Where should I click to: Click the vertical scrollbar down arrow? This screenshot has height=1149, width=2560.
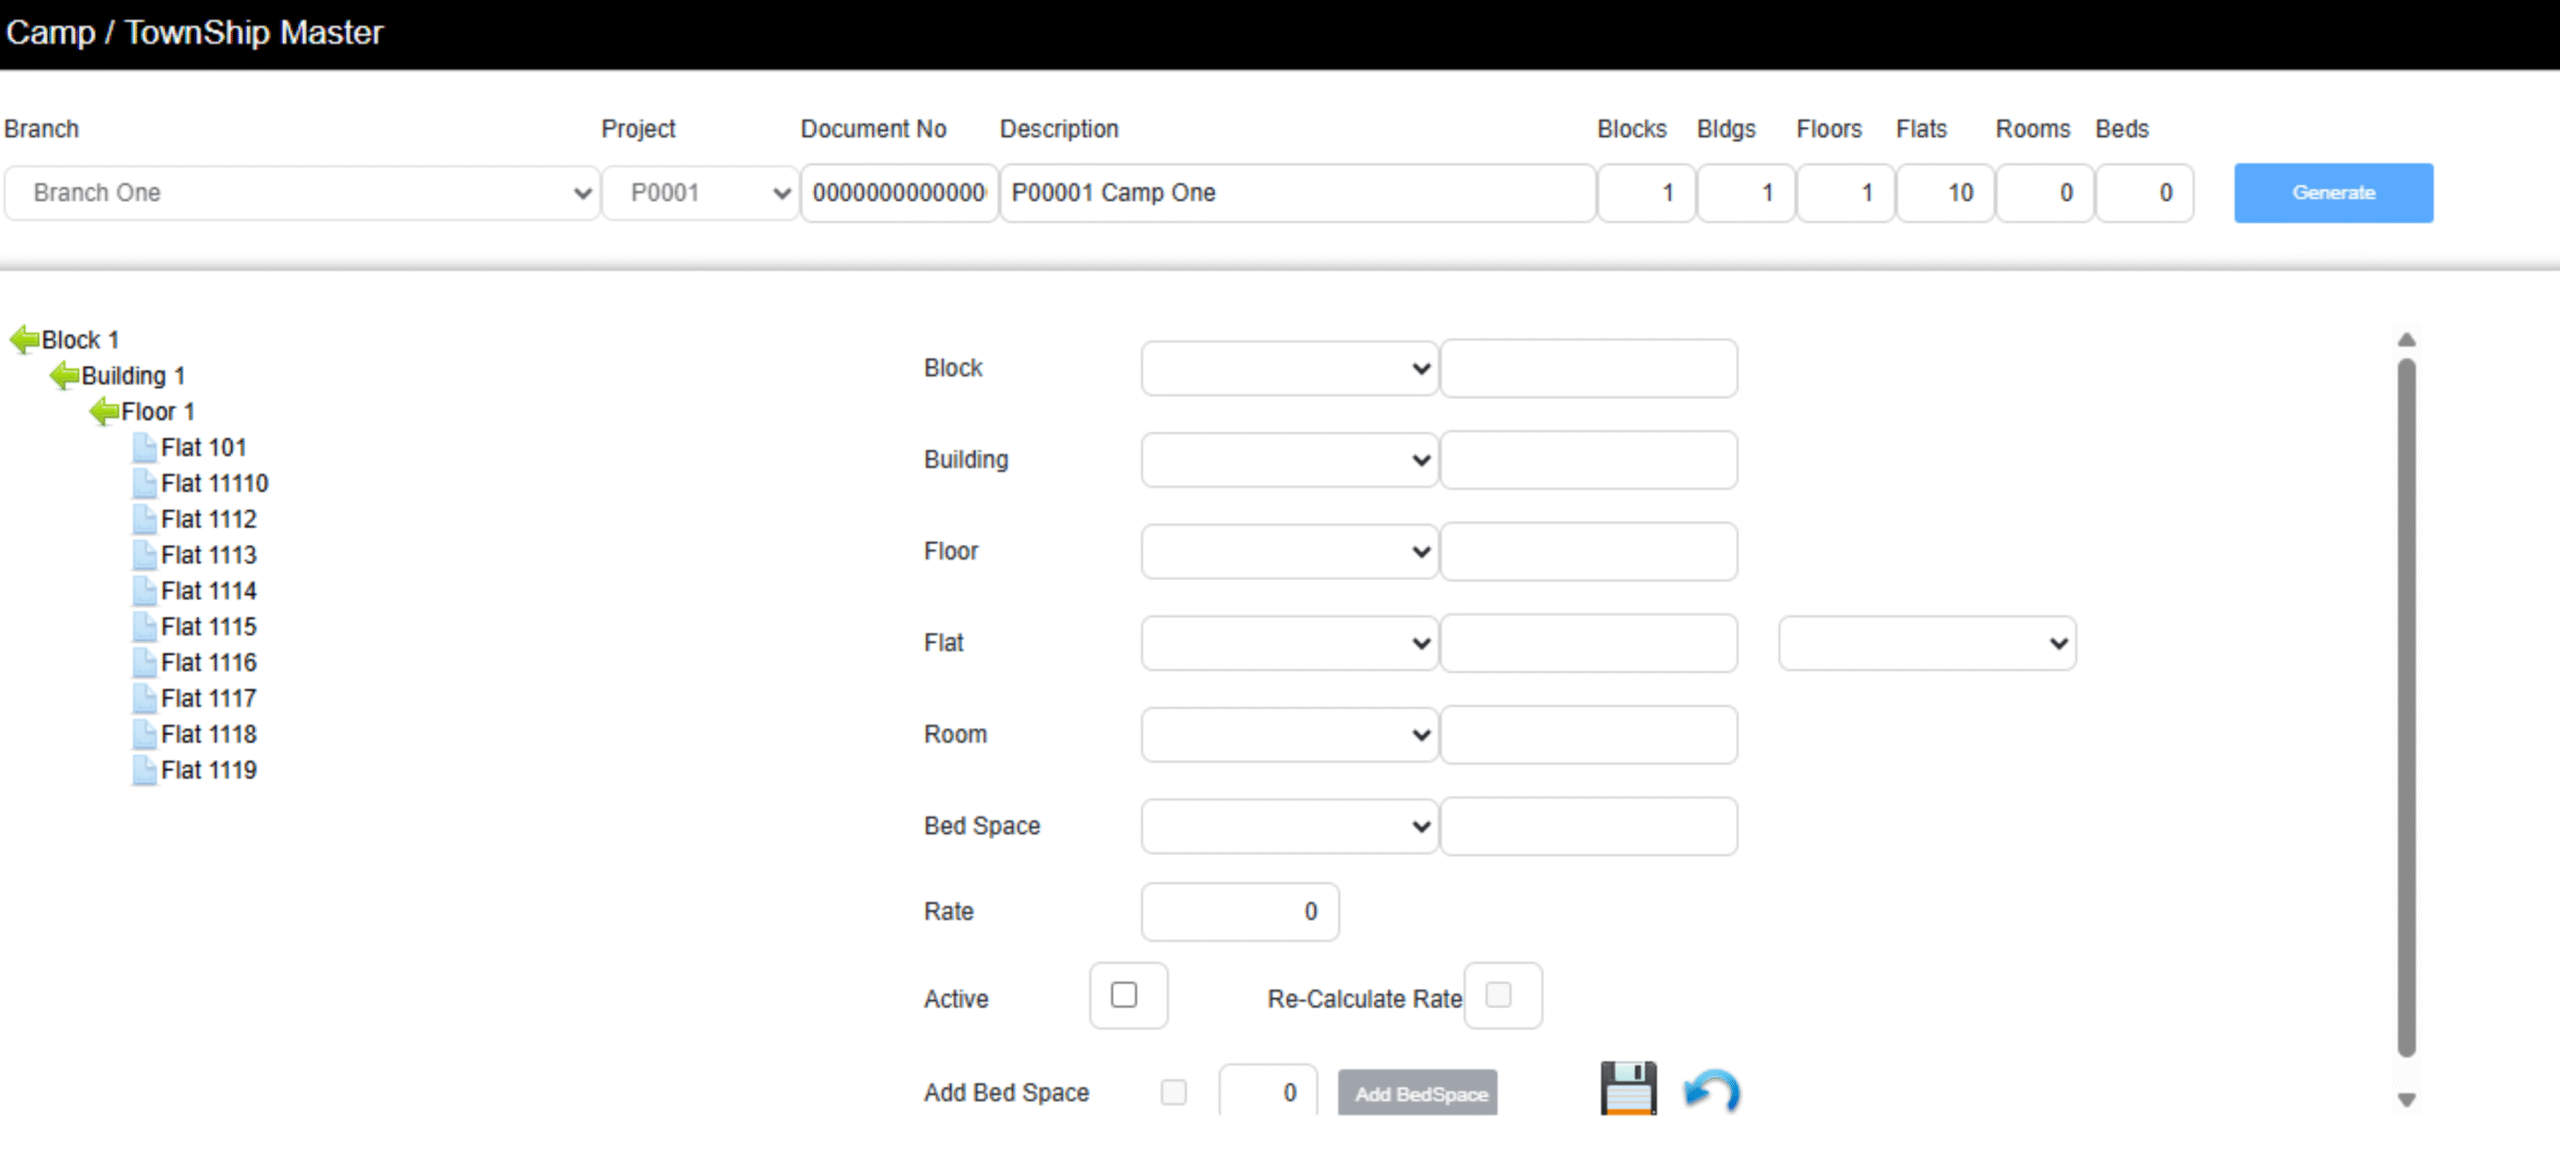(x=2406, y=1100)
